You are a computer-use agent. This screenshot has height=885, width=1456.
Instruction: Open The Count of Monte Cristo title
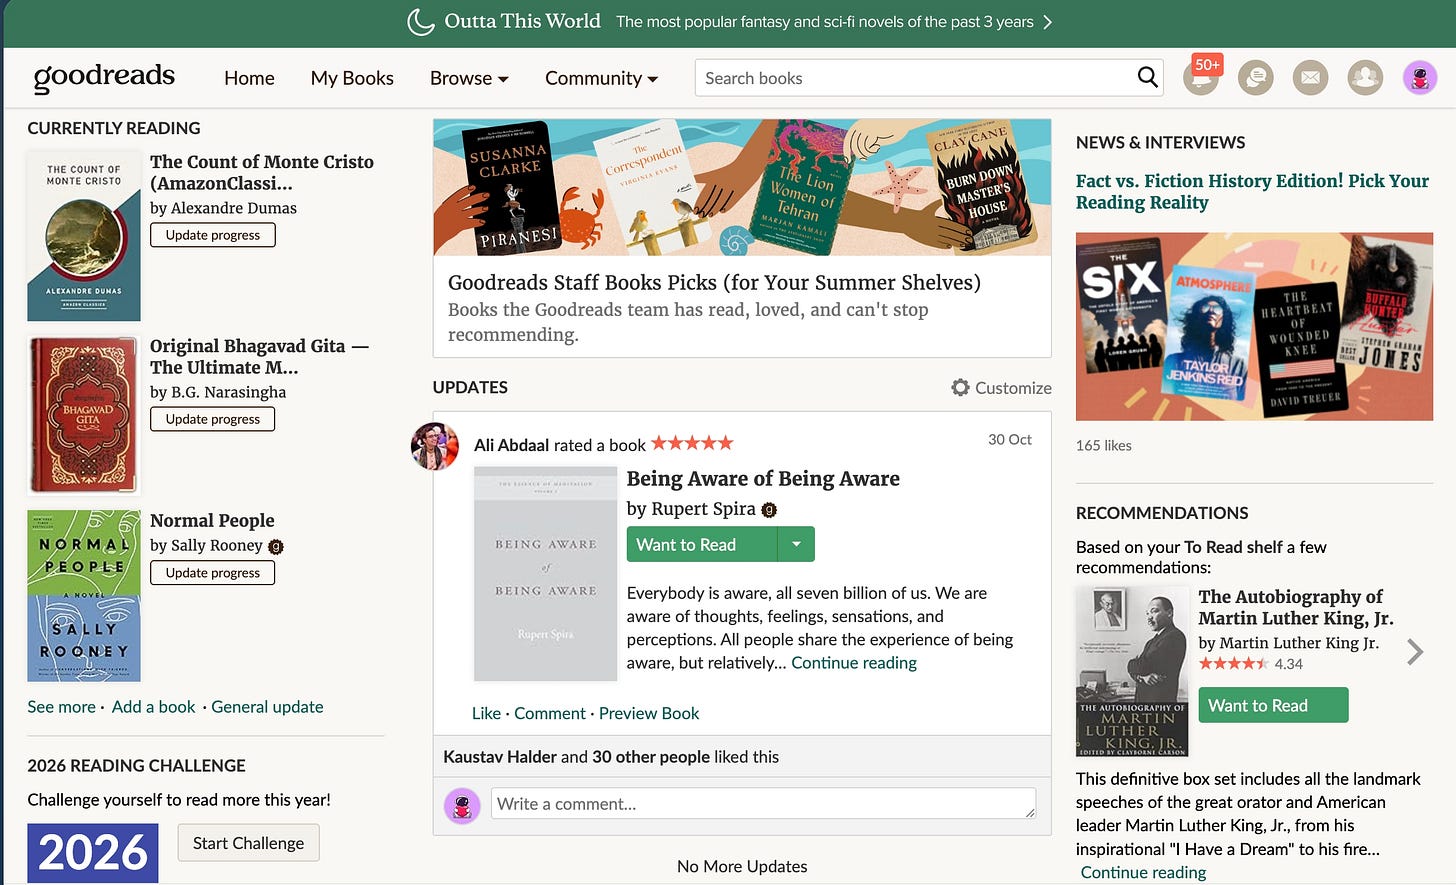[262, 172]
